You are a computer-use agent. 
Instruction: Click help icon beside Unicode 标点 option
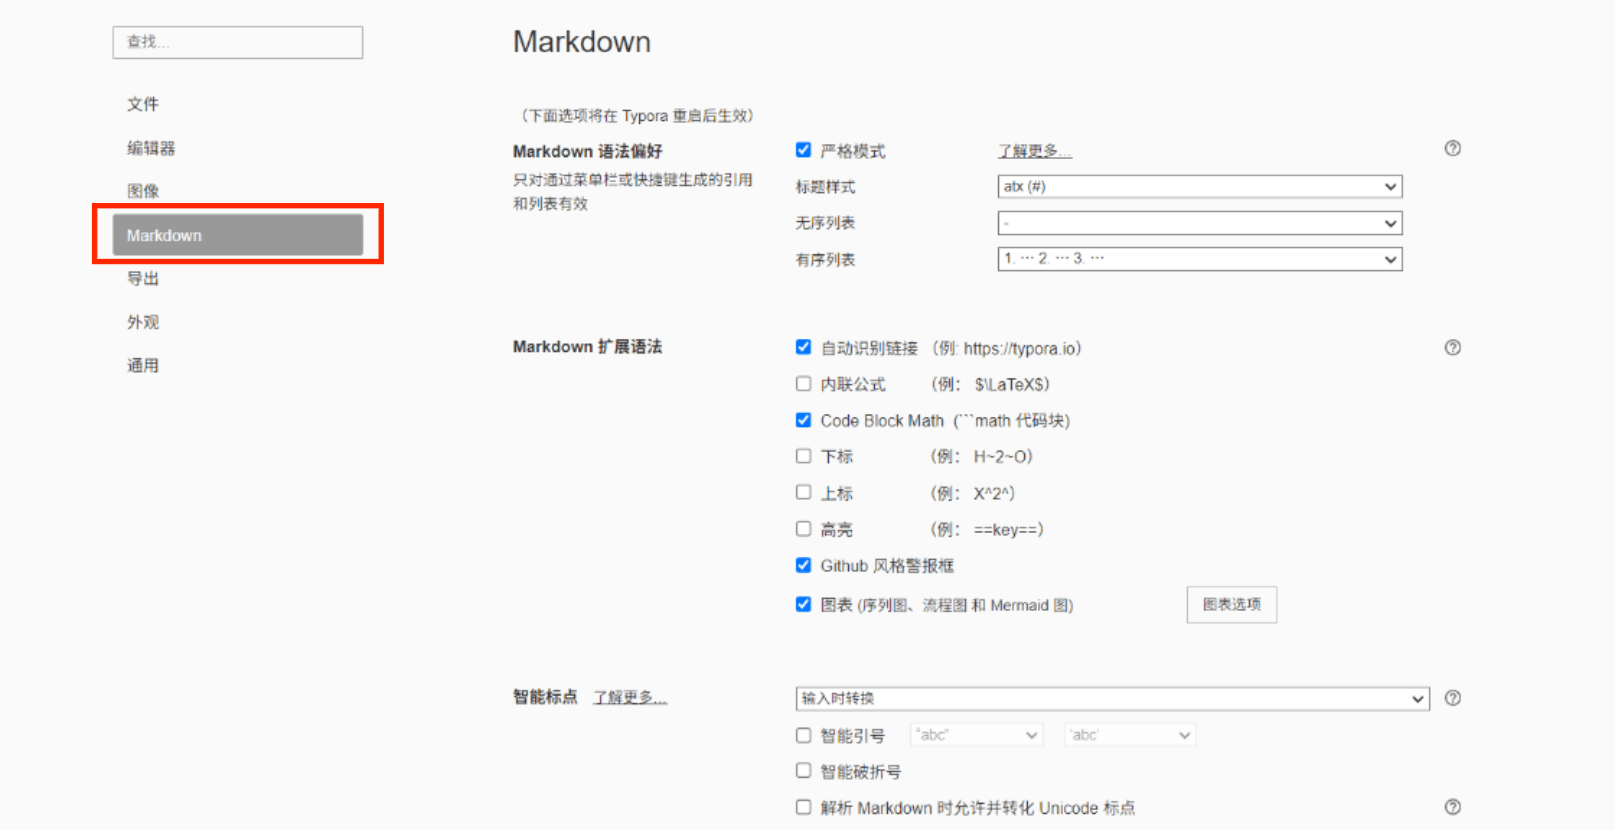1452,807
